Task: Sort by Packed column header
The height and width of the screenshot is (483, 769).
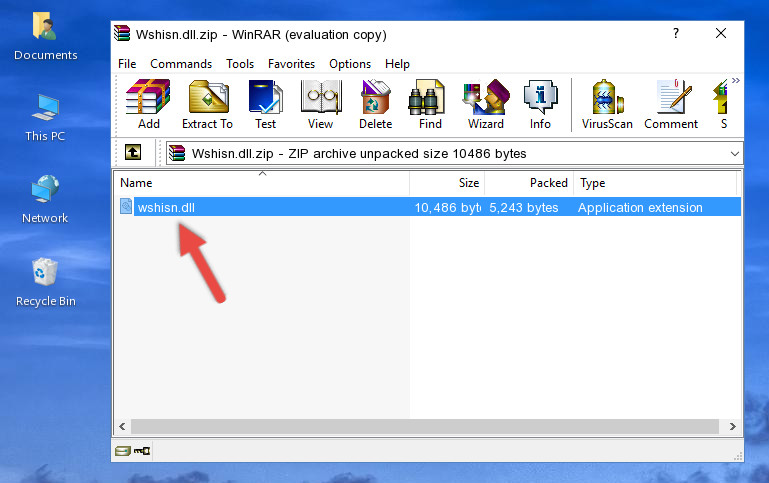Action: 529,183
